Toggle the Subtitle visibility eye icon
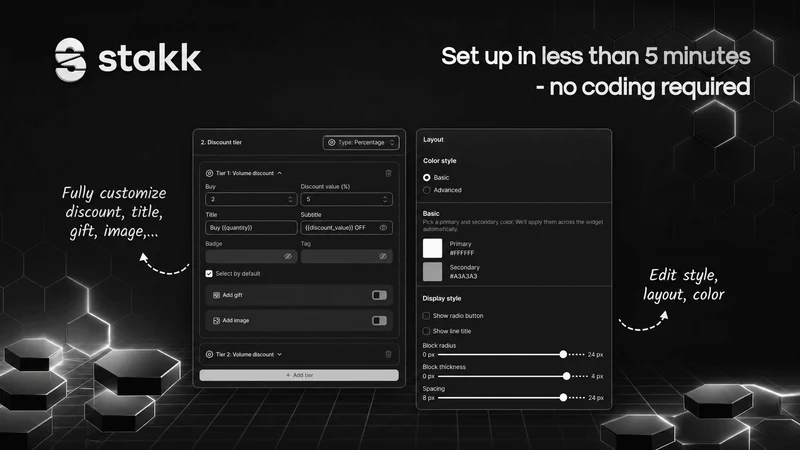The image size is (800, 450). click(x=383, y=228)
